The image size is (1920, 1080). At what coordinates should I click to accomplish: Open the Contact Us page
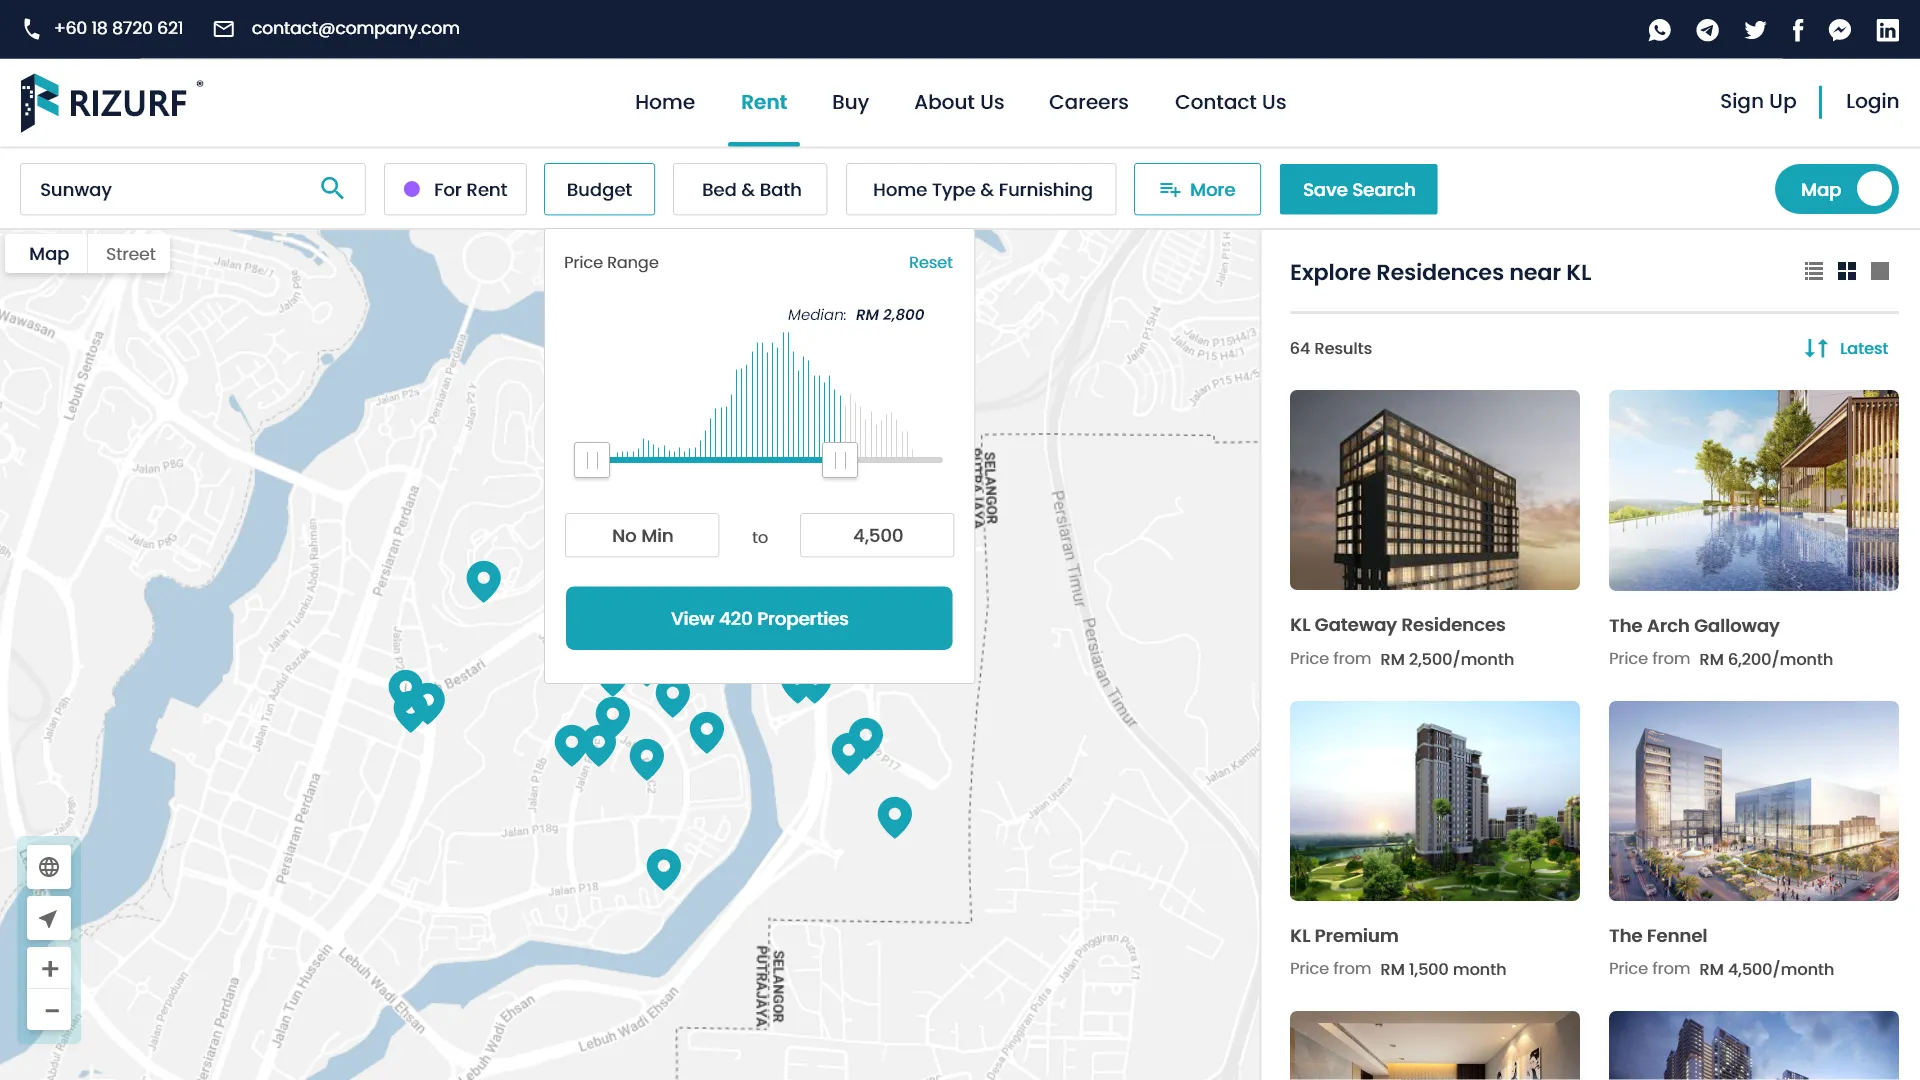point(1230,102)
